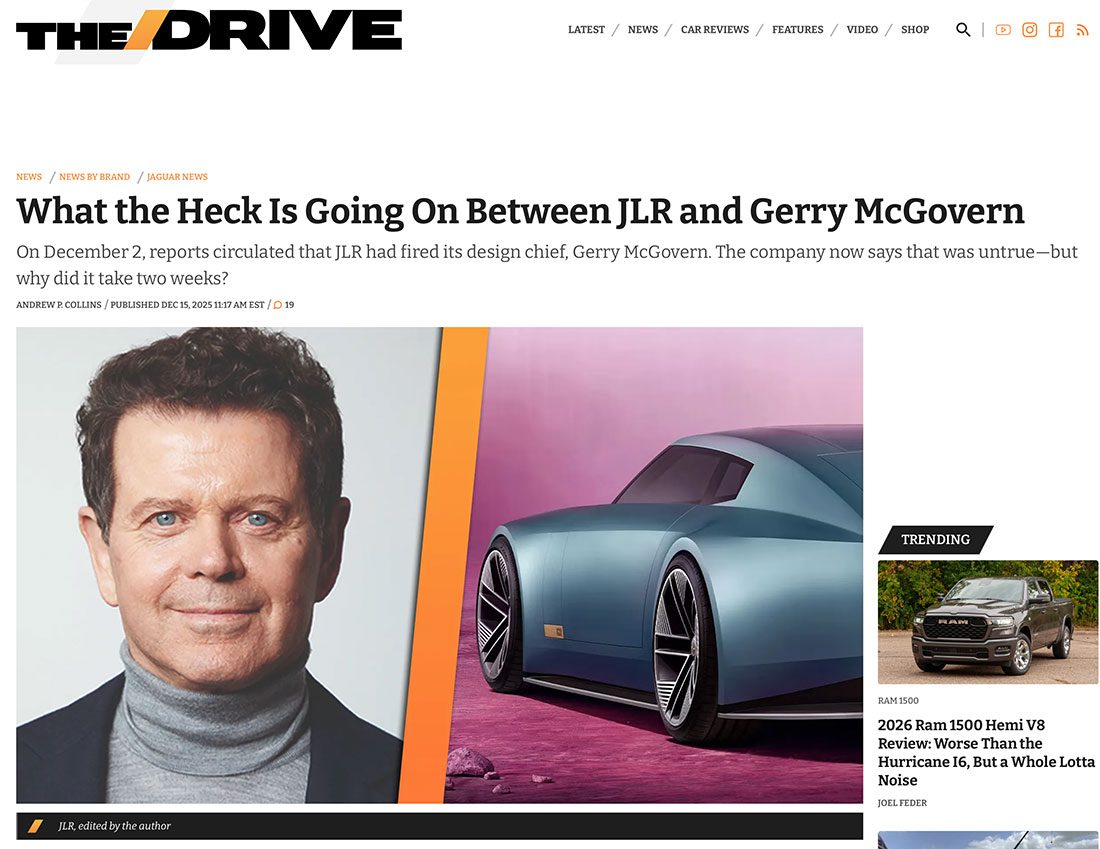Screen dimensions: 1100x849
Task: Go to the Latest menu item
Action: pyautogui.click(x=586, y=29)
